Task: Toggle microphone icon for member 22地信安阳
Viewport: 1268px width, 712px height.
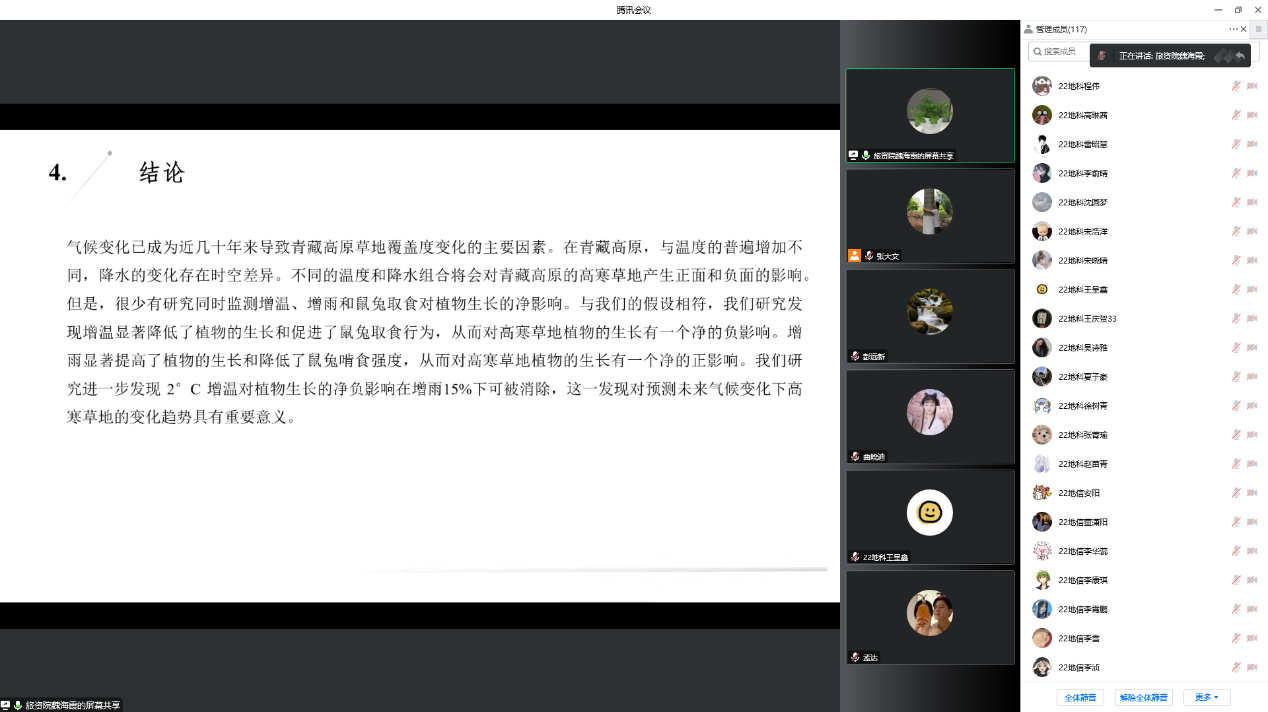Action: (x=1236, y=492)
